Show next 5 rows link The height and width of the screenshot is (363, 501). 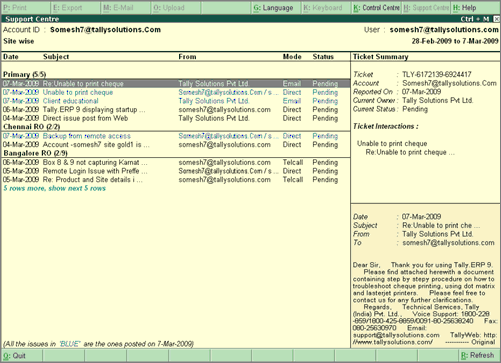click(54, 188)
